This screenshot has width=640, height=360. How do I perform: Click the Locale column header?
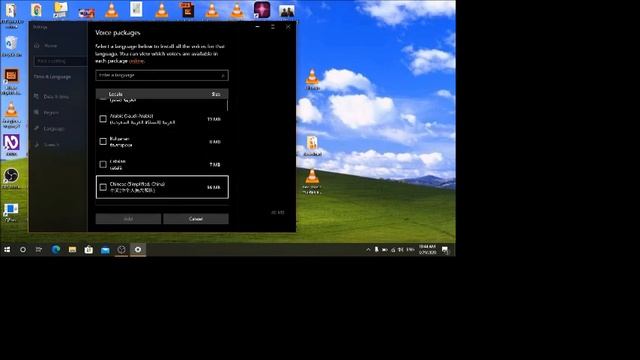[x=116, y=94]
